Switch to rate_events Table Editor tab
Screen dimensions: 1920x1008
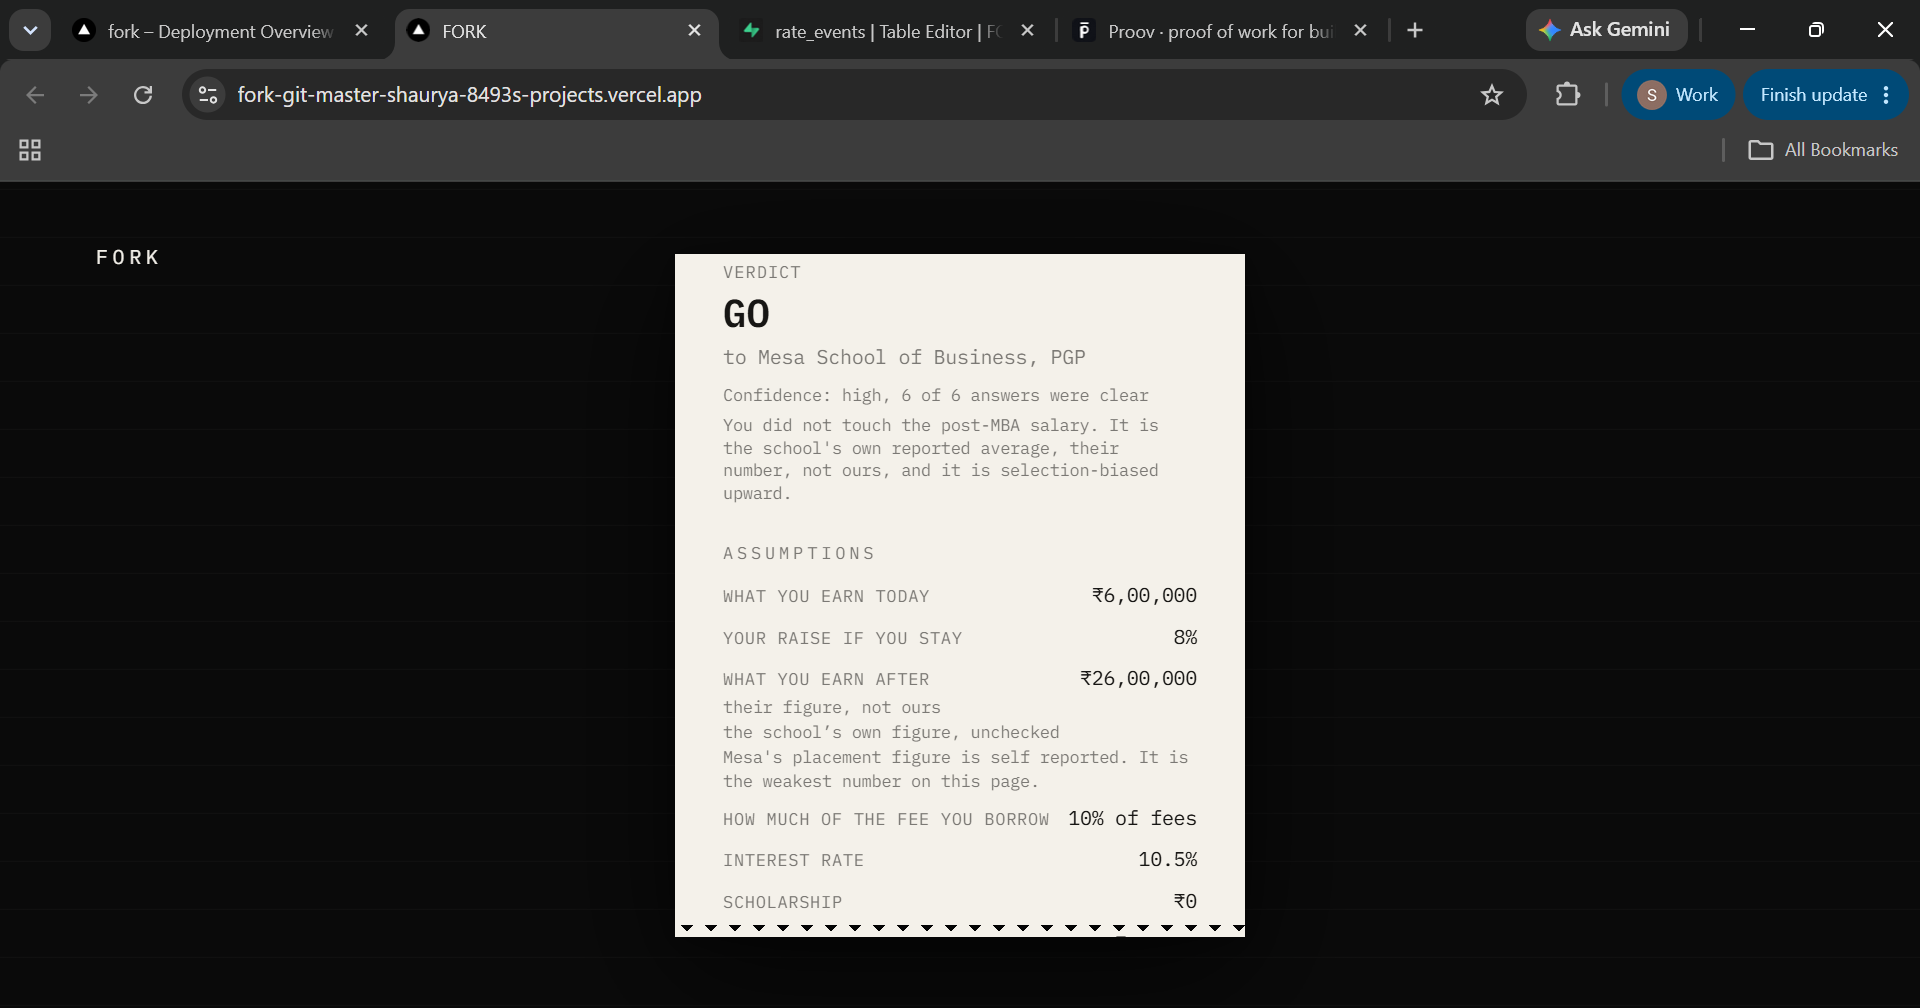(x=887, y=31)
